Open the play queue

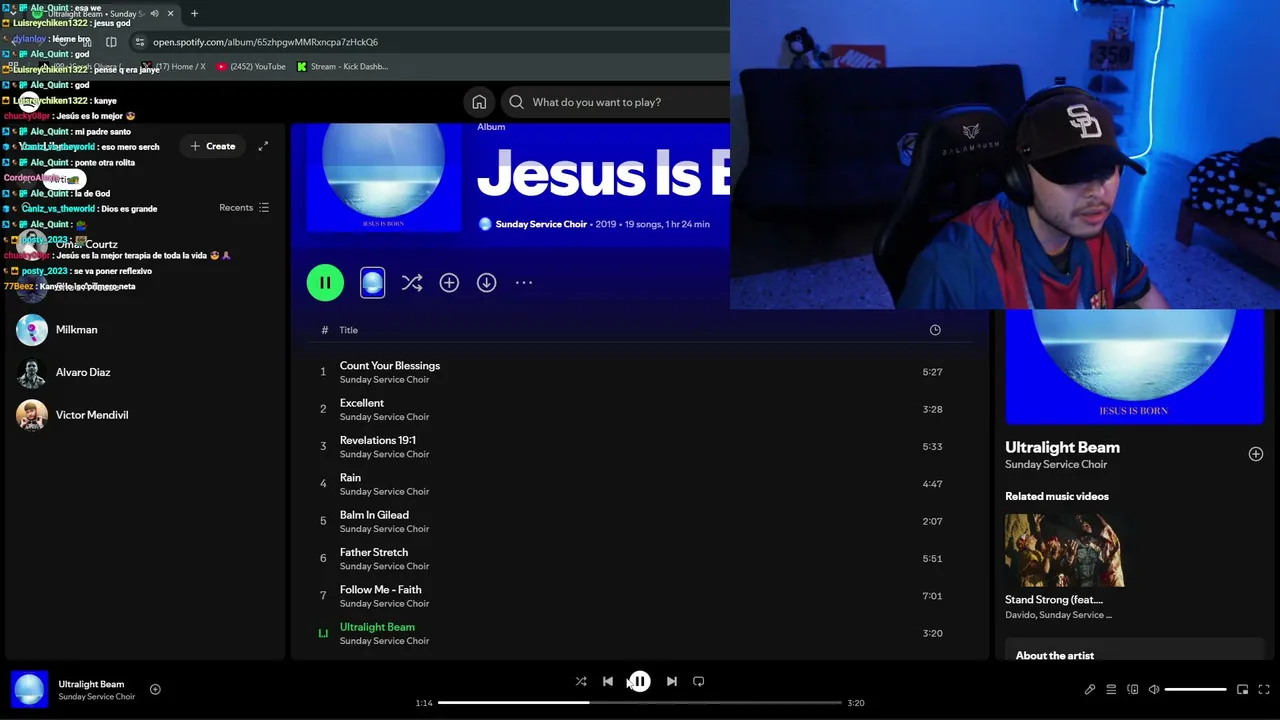tap(1111, 689)
